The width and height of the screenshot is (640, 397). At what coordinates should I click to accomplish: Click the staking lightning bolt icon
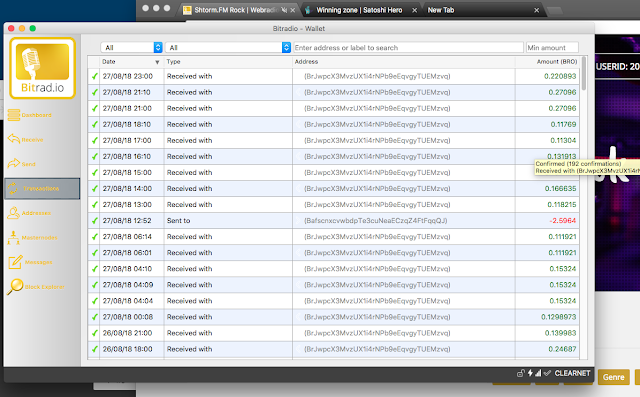point(530,373)
